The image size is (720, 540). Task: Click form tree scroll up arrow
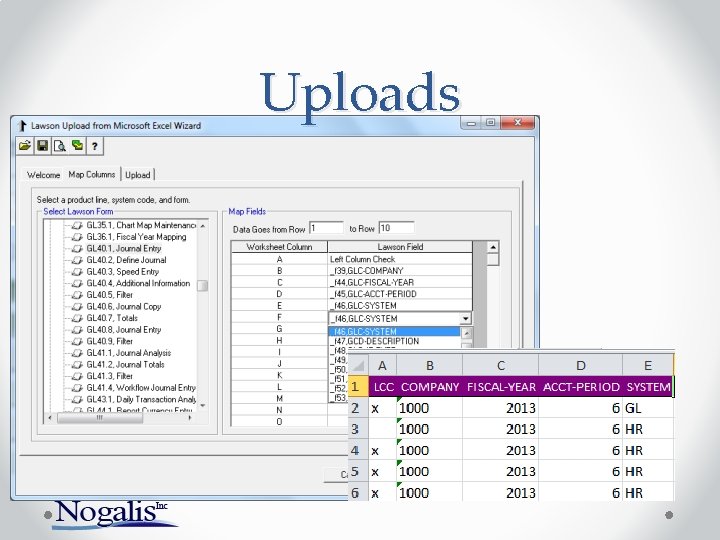[202, 226]
